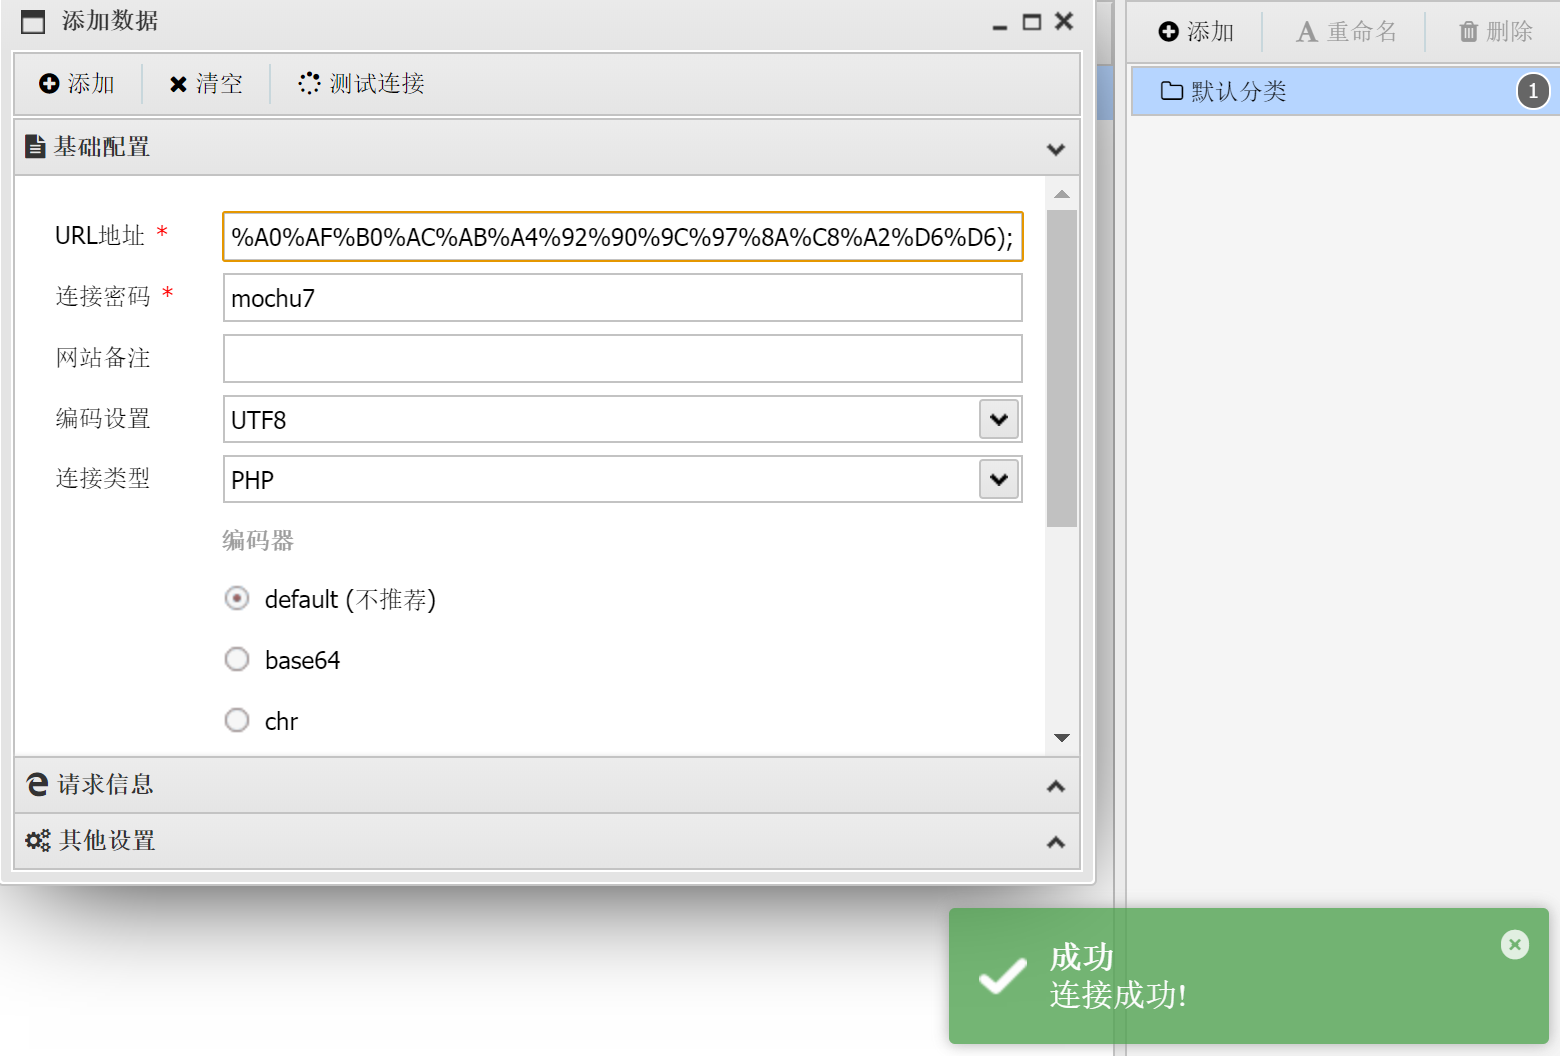Click the 连接密码 field containing mochu7

pos(622,298)
